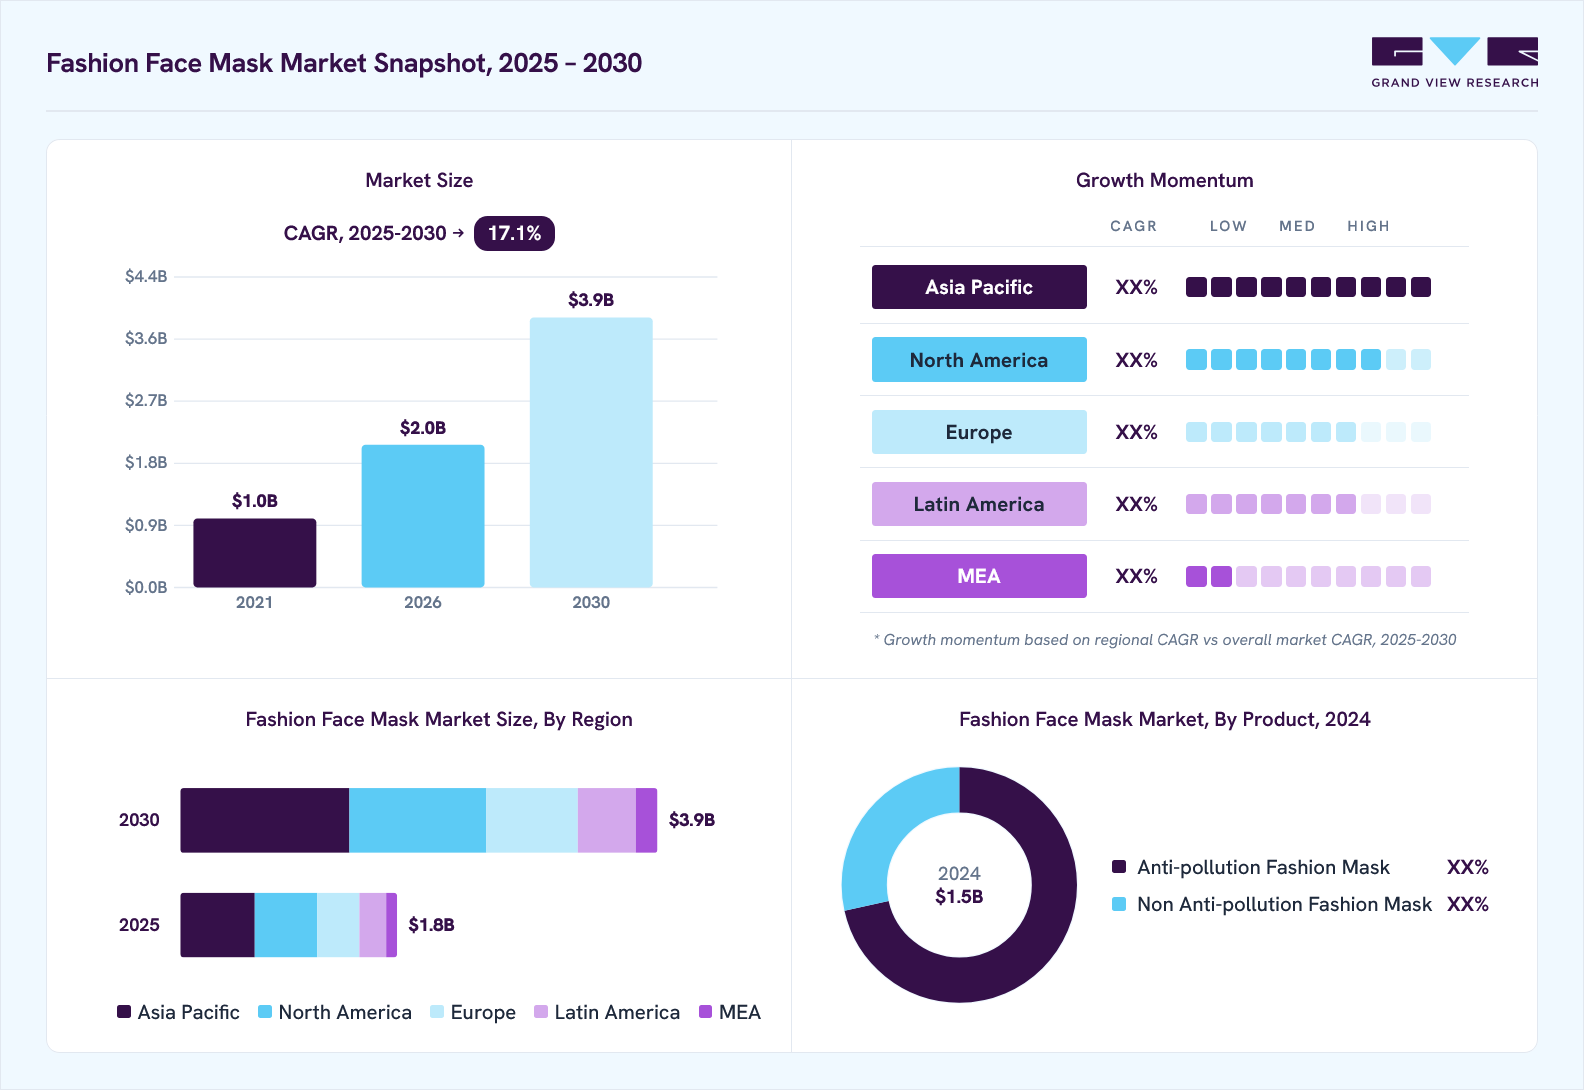Click the Europe label in Growth Momentum
The width and height of the screenshot is (1584, 1090).
(x=979, y=432)
